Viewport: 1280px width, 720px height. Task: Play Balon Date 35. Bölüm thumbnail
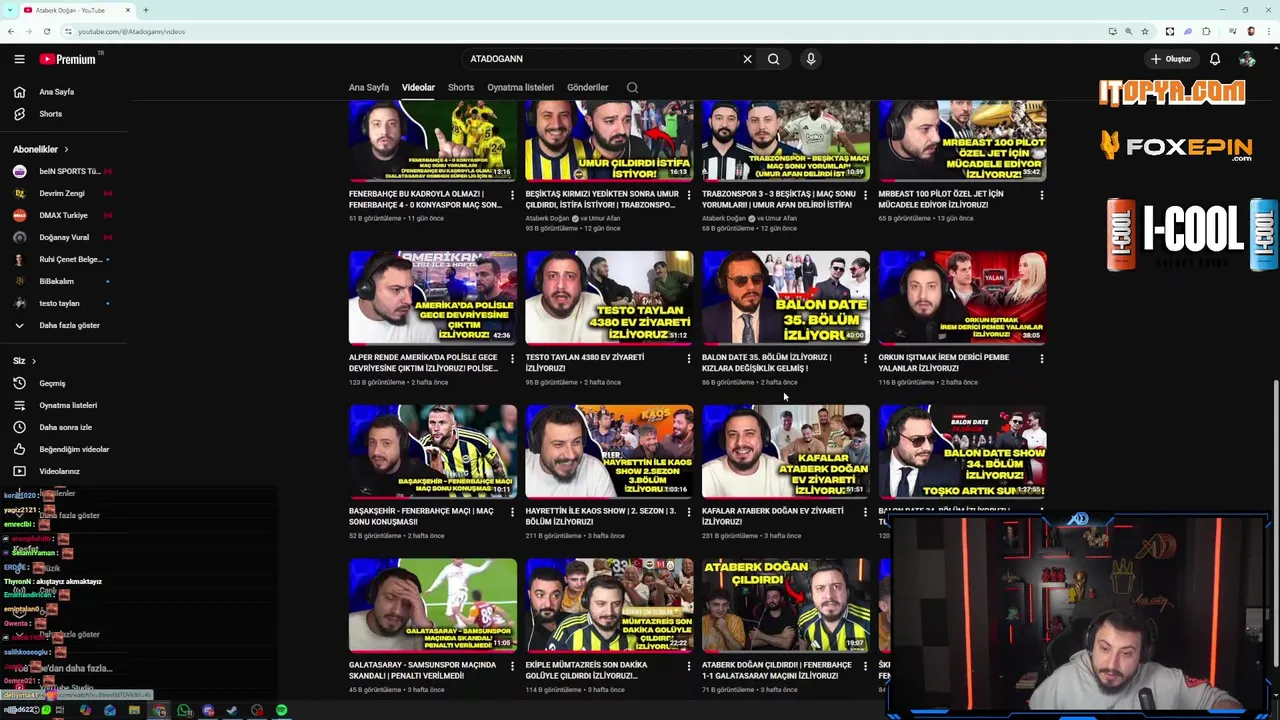click(x=785, y=298)
